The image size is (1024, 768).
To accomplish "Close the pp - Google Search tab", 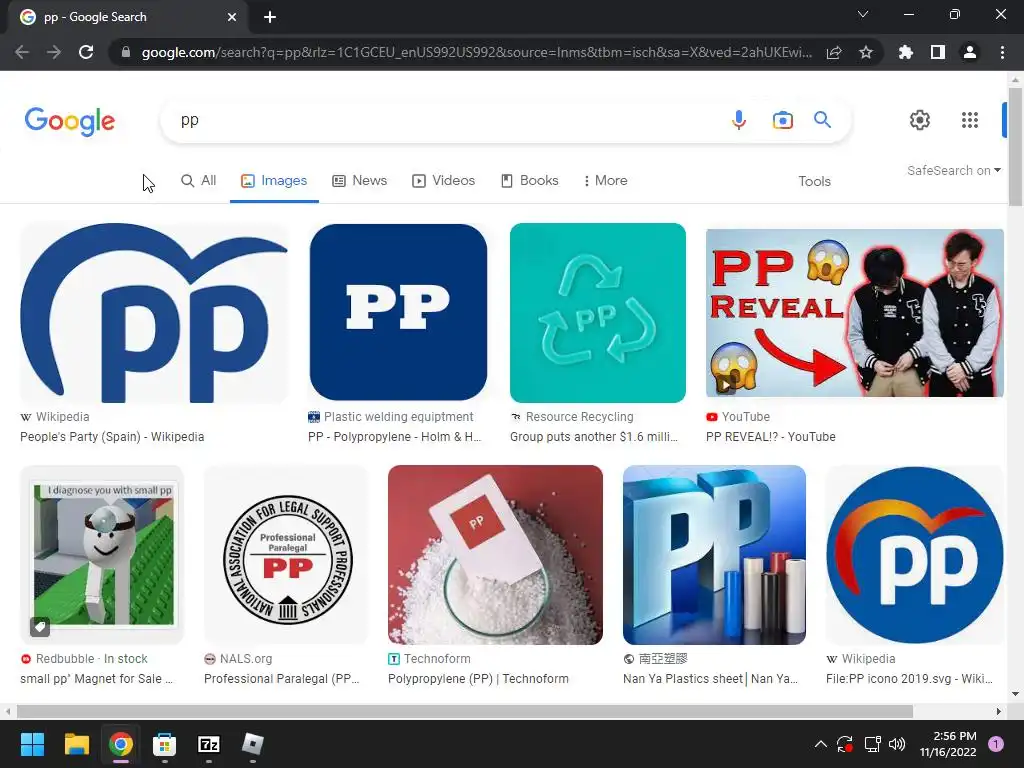I will pos(232,17).
